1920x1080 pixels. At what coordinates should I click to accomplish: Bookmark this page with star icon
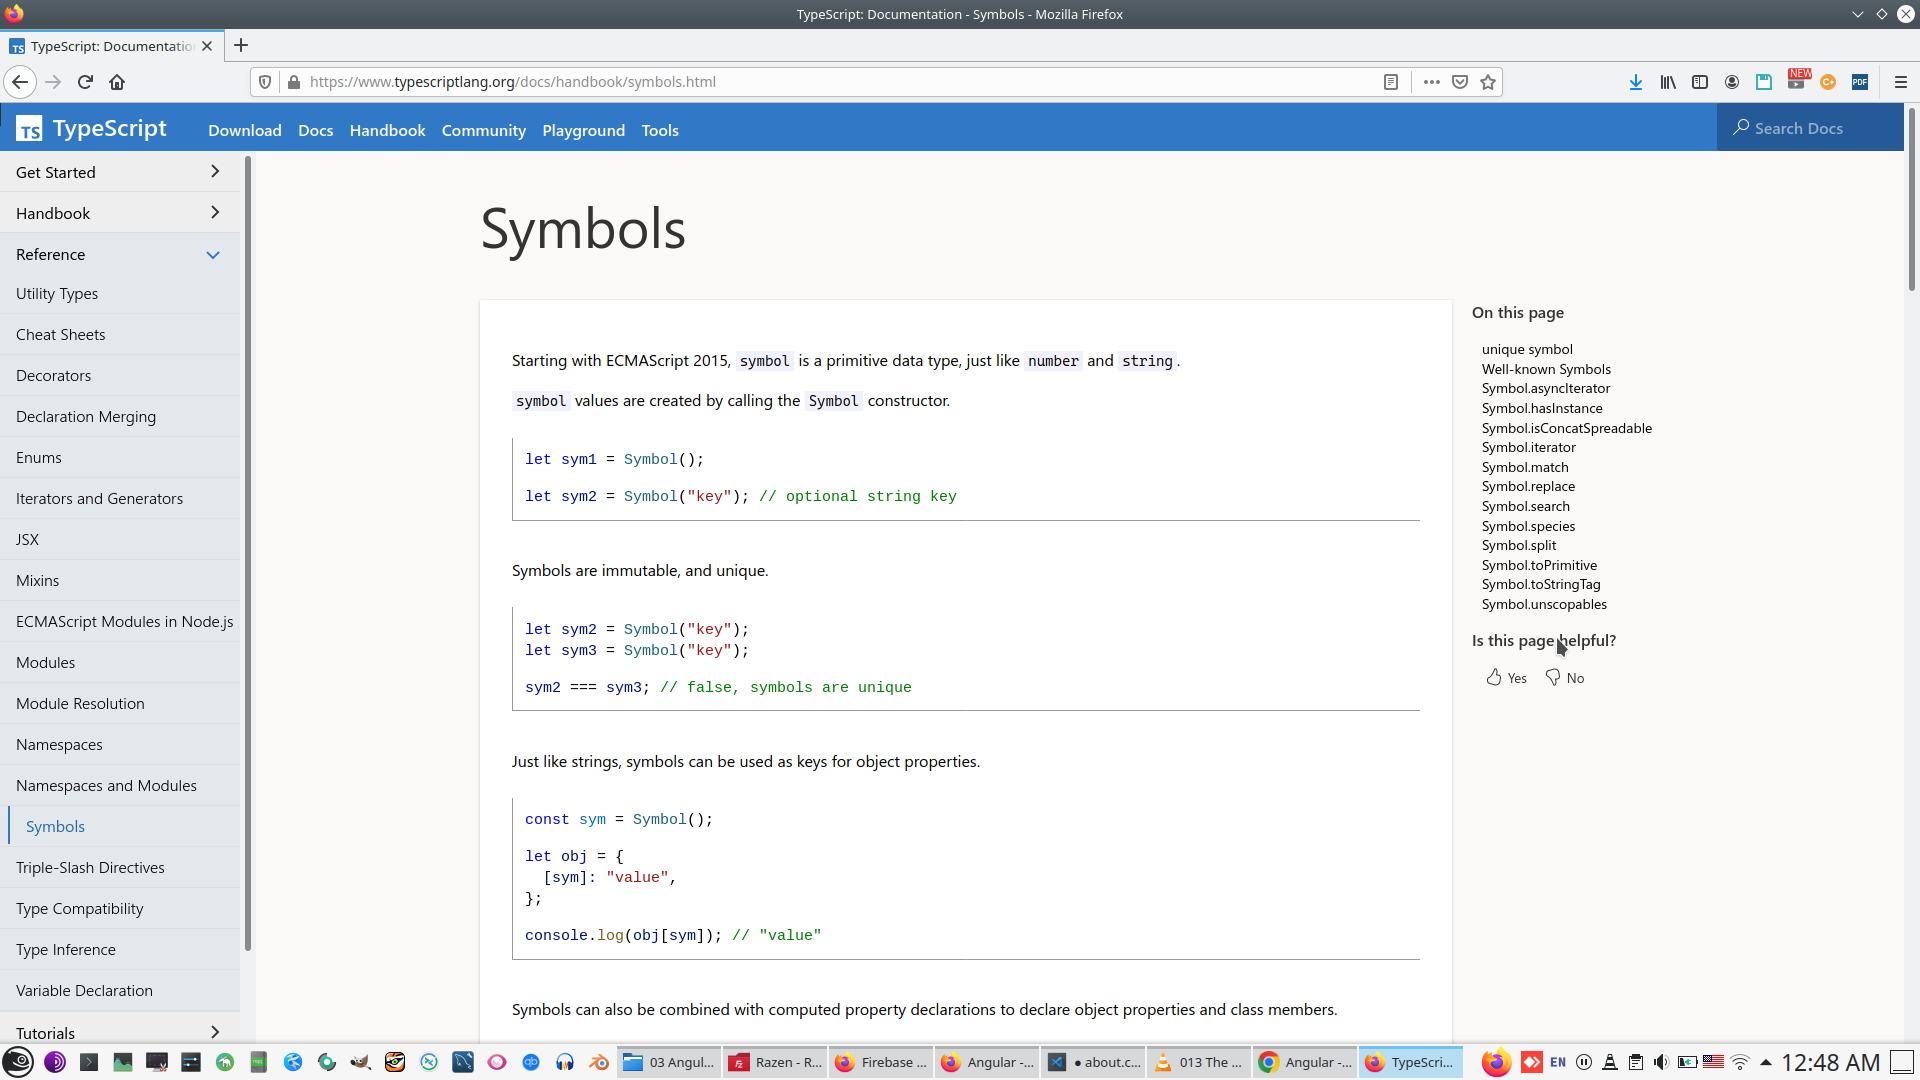[x=1488, y=82]
